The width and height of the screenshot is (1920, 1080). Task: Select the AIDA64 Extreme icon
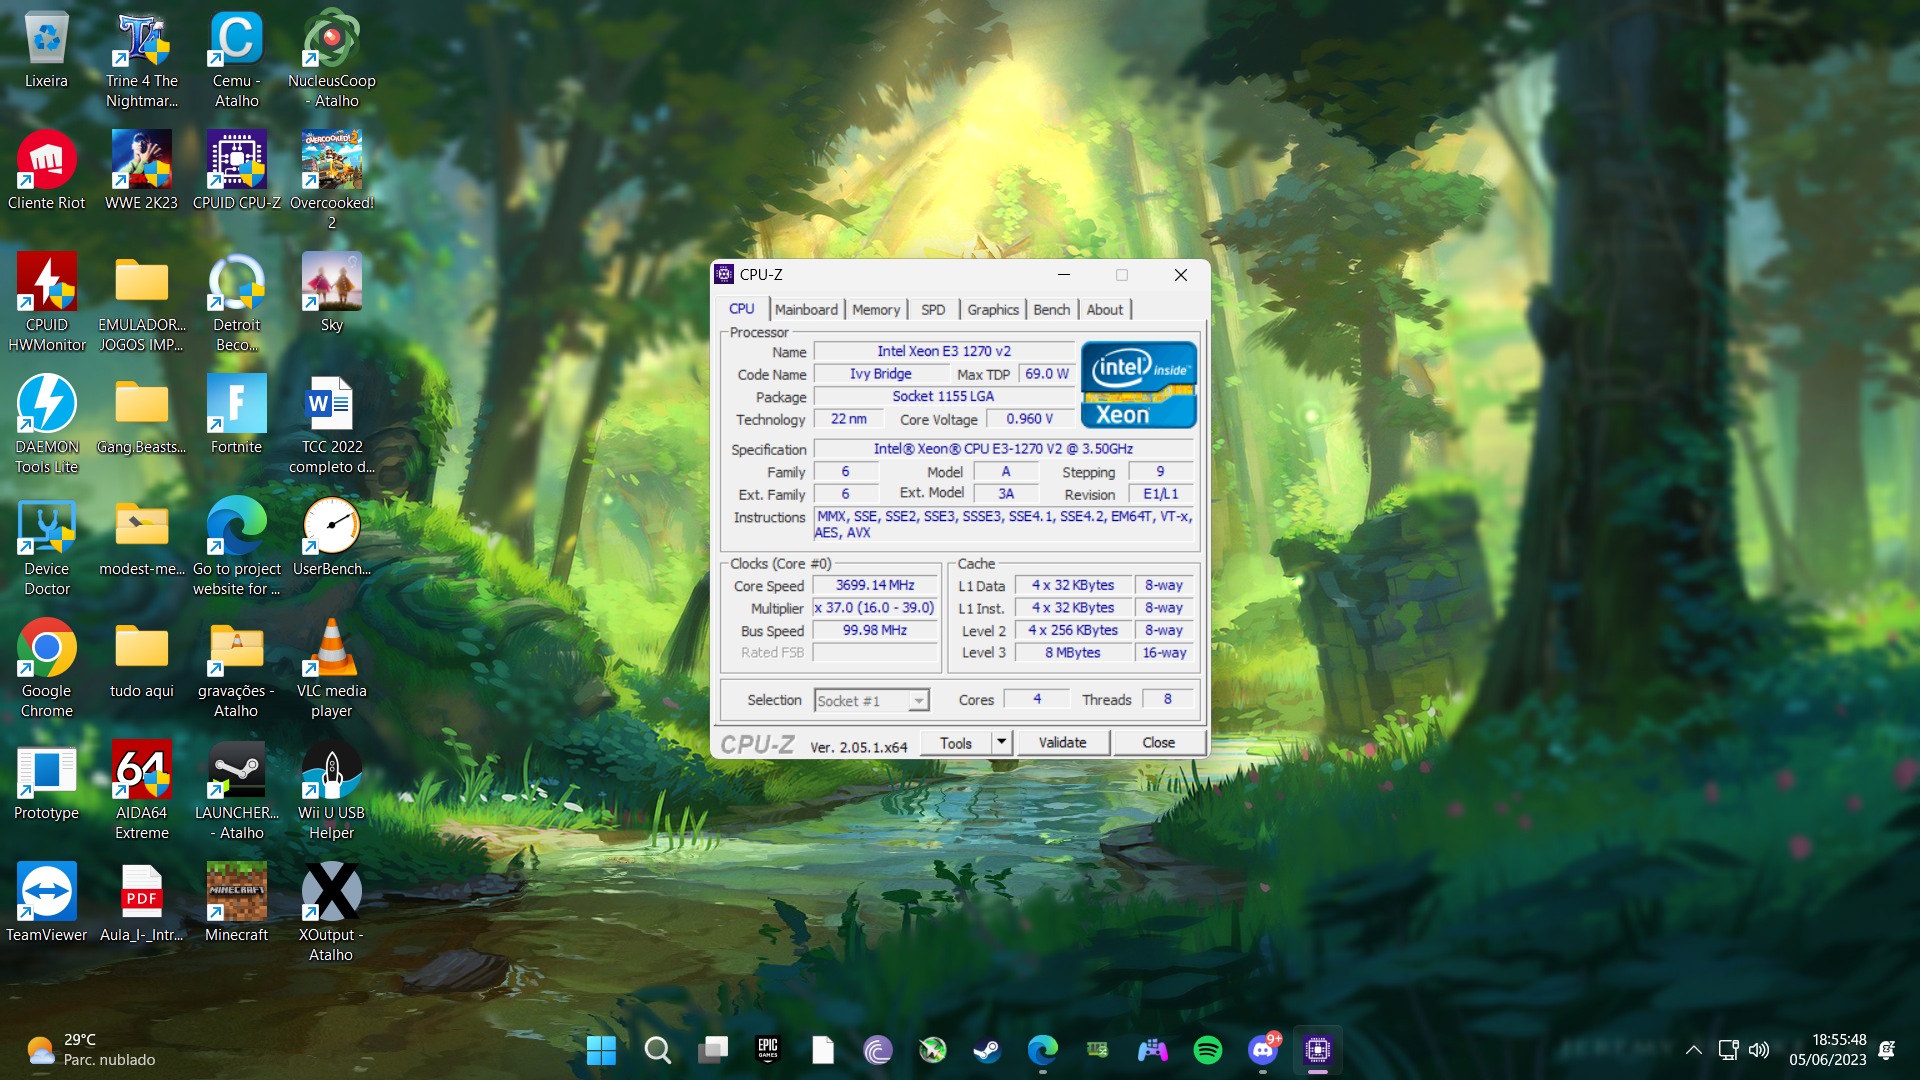tap(142, 792)
